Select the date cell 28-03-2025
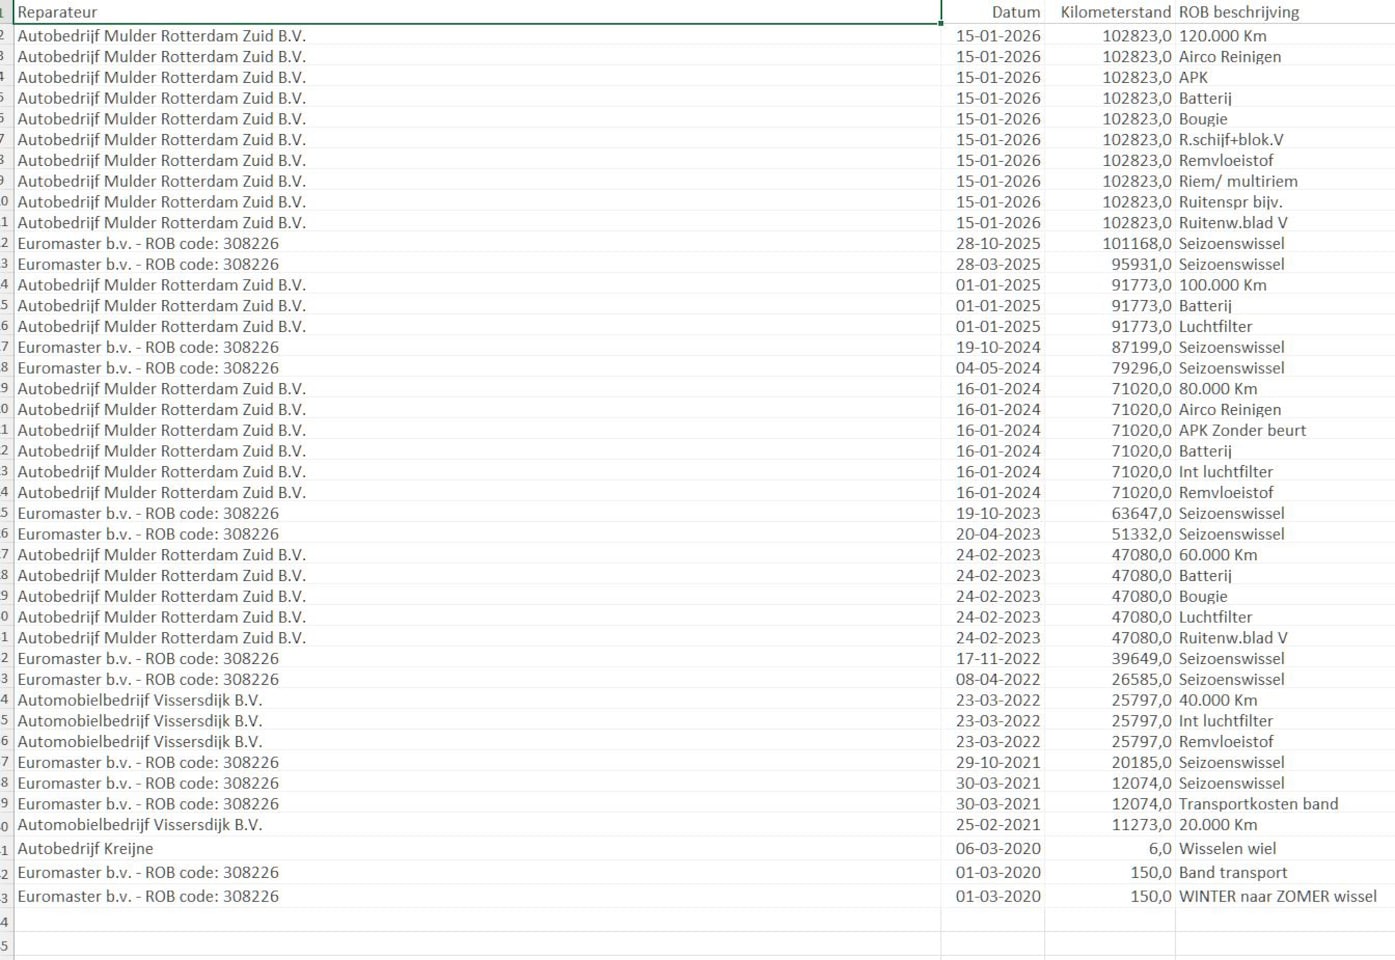The height and width of the screenshot is (960, 1395). [997, 264]
